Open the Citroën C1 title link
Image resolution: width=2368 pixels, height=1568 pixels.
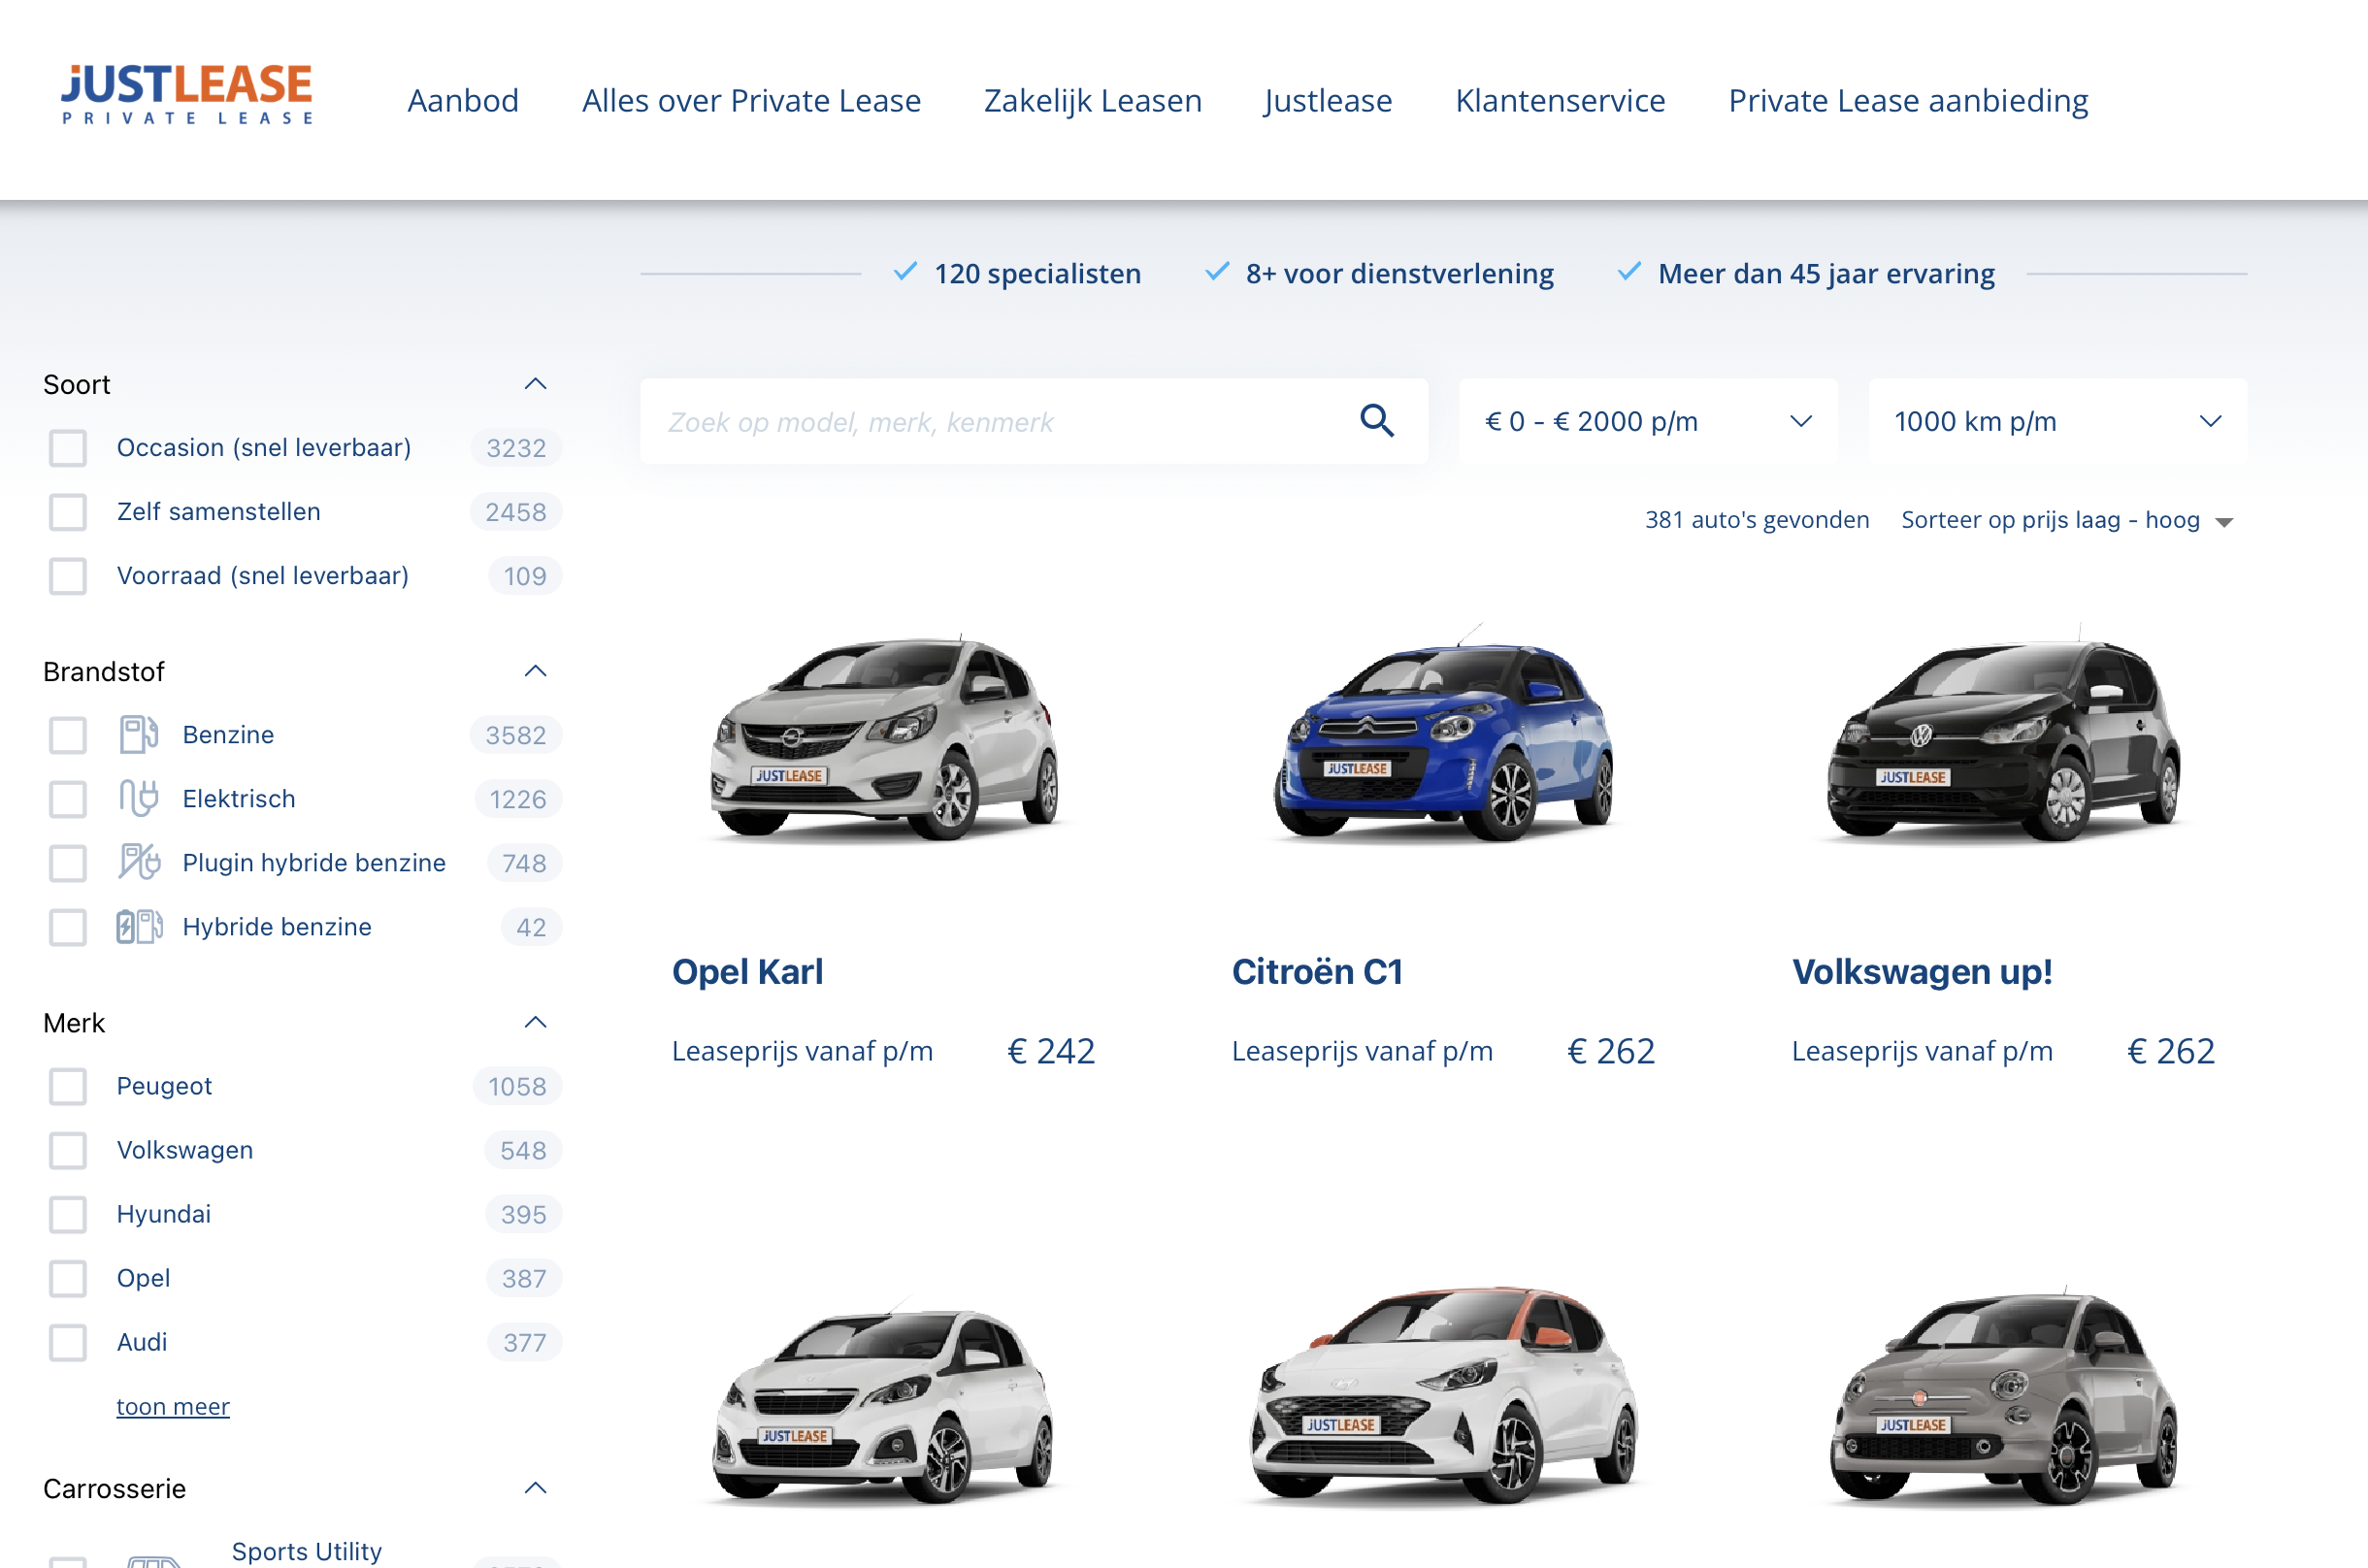(x=1317, y=971)
